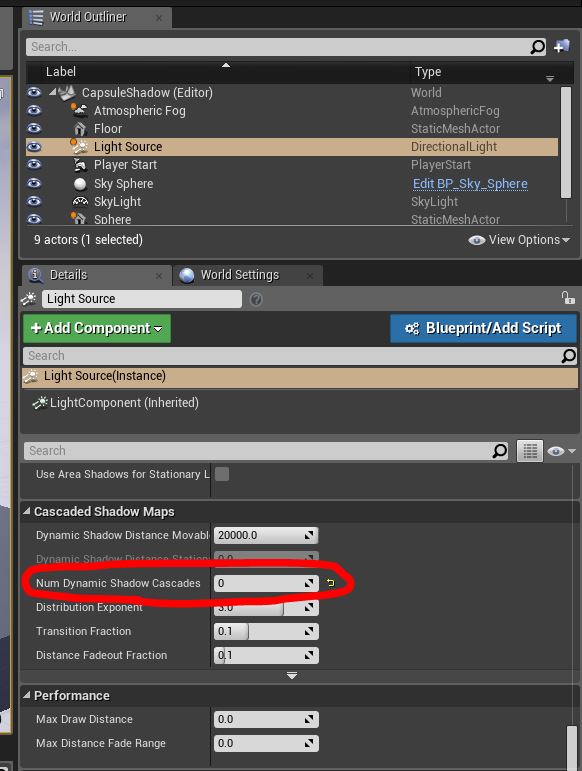
Task: Hide the Floor actor
Action: (34, 128)
